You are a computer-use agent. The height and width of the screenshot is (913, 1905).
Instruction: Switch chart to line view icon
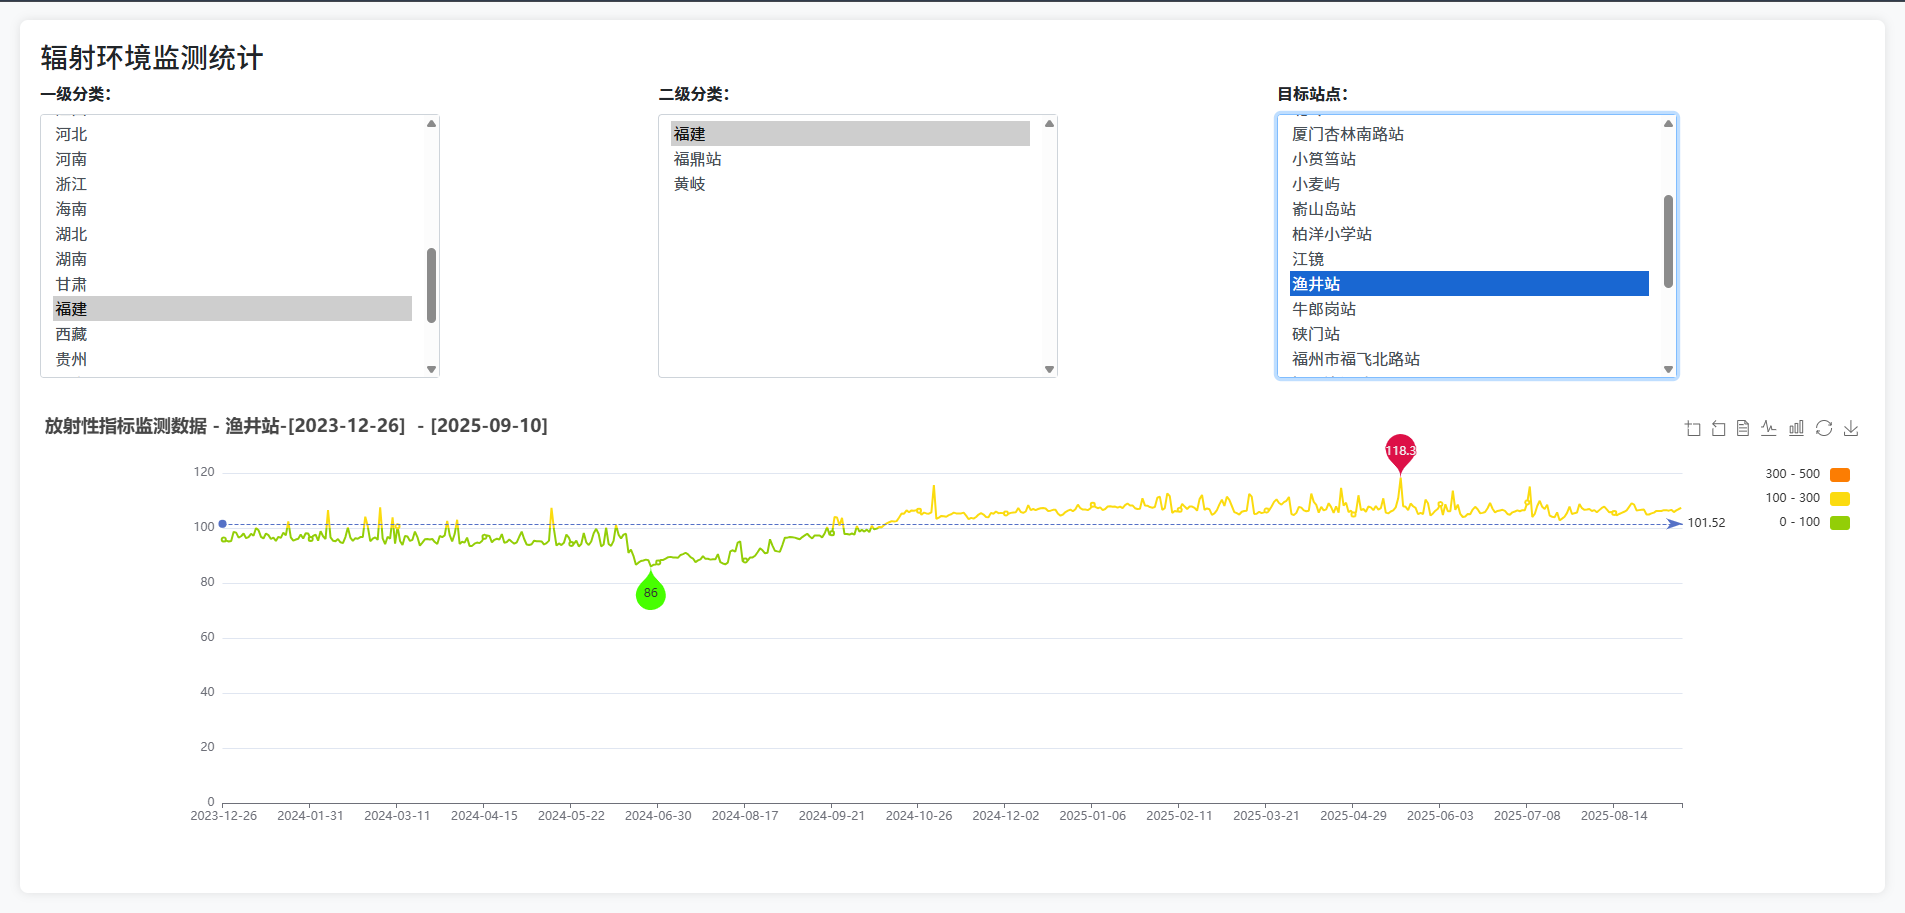(x=1769, y=428)
